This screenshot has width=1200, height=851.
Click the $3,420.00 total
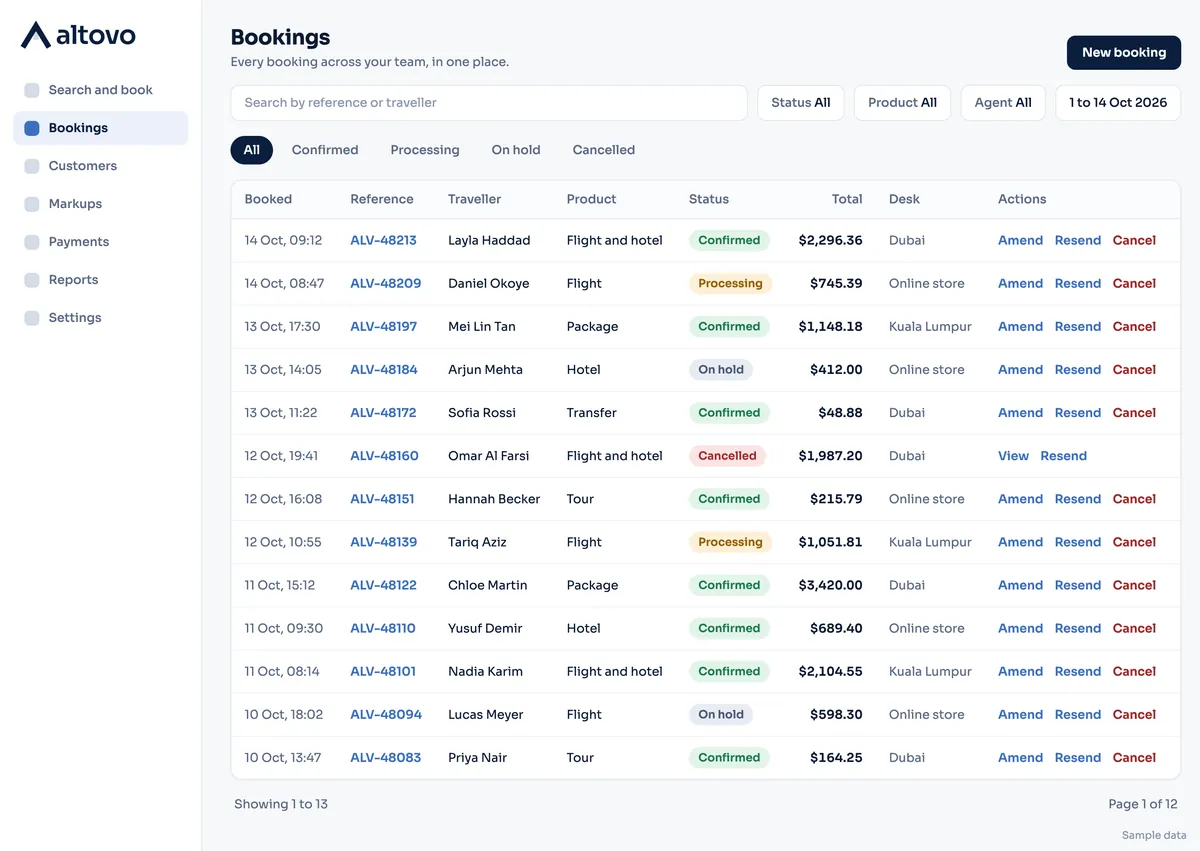[x=830, y=585]
